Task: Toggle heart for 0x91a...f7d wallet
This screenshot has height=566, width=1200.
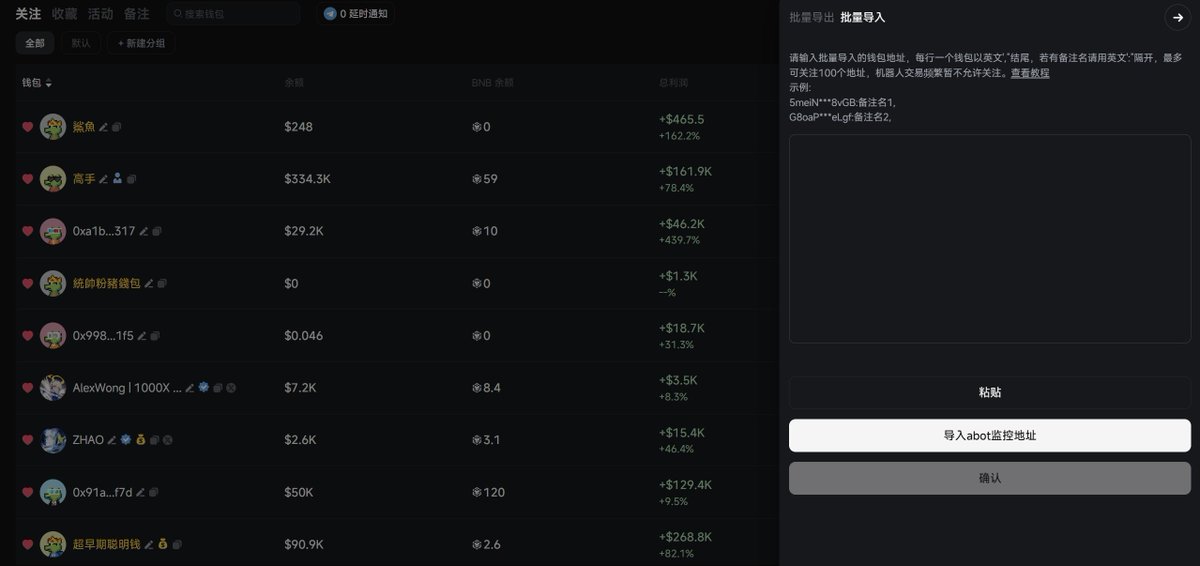Action: click(x=27, y=492)
